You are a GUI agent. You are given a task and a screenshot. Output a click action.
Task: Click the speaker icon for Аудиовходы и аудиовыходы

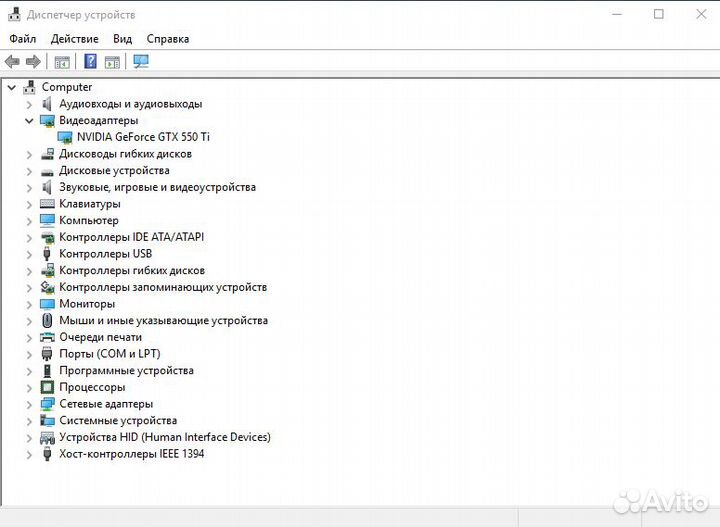46,104
